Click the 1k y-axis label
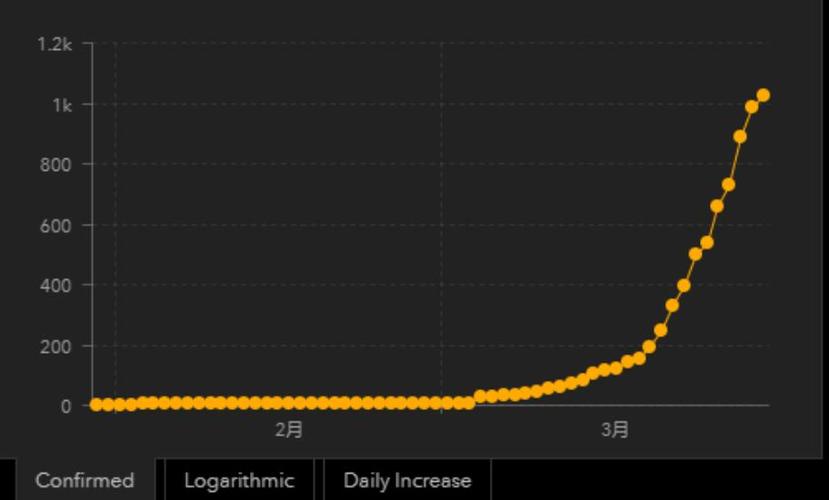The image size is (829, 500). (x=62, y=105)
